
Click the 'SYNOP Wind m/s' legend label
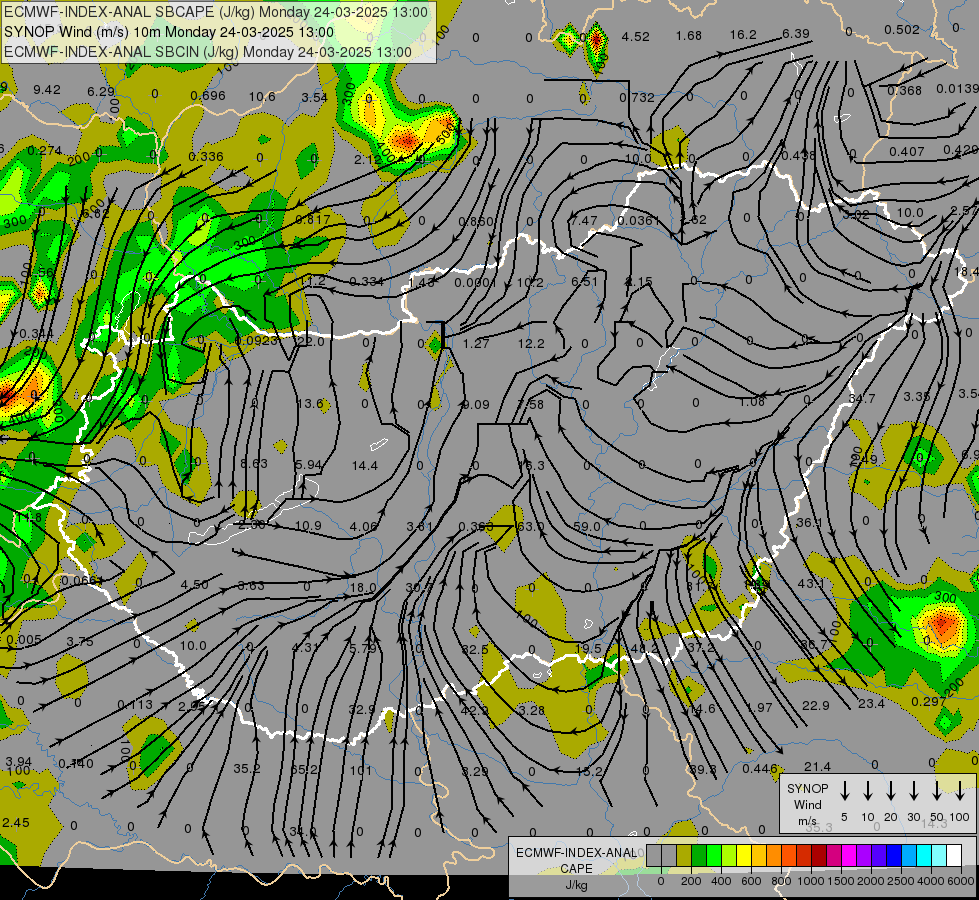807,805
